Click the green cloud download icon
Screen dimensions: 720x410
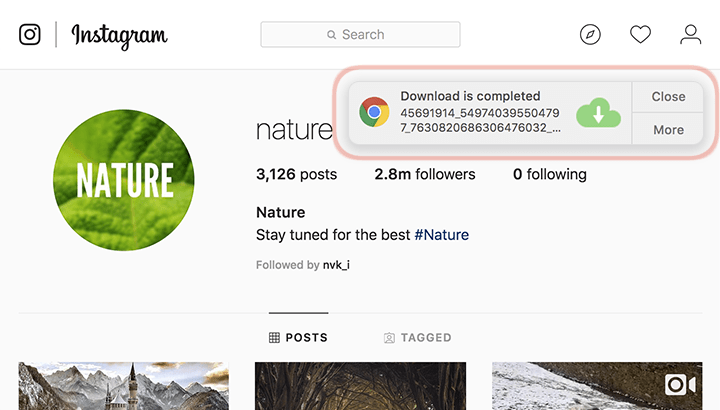(598, 113)
